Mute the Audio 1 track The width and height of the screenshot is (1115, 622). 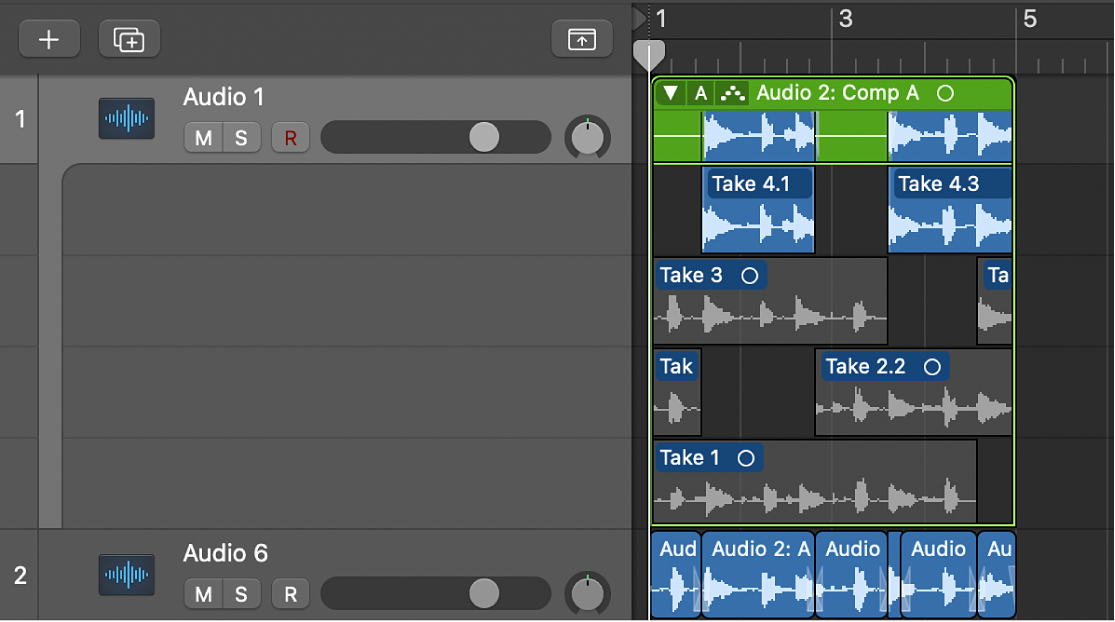(203, 137)
